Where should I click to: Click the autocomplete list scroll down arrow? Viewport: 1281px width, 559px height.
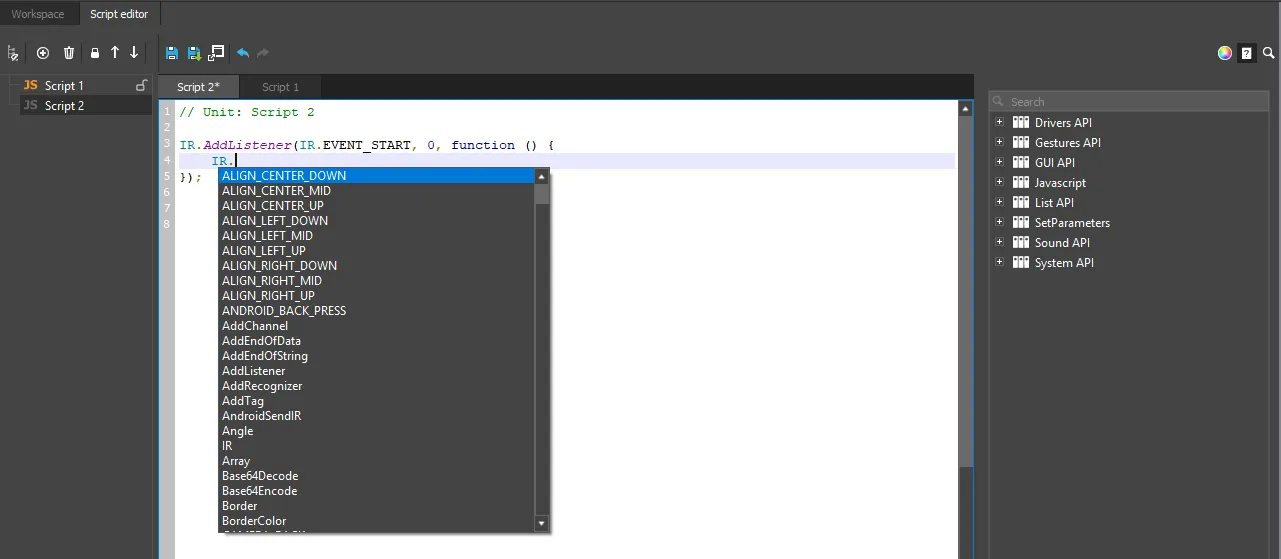point(542,523)
